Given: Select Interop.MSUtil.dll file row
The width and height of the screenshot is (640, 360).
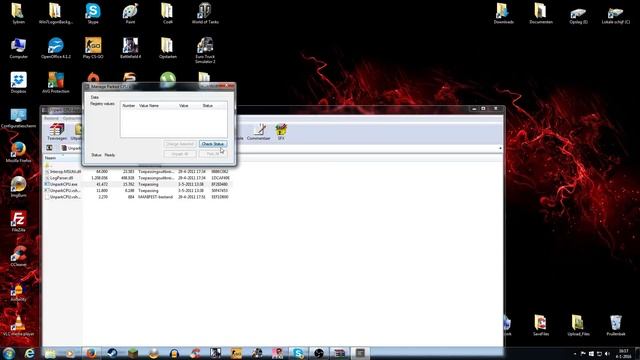Looking at the screenshot, I should pos(137,172).
